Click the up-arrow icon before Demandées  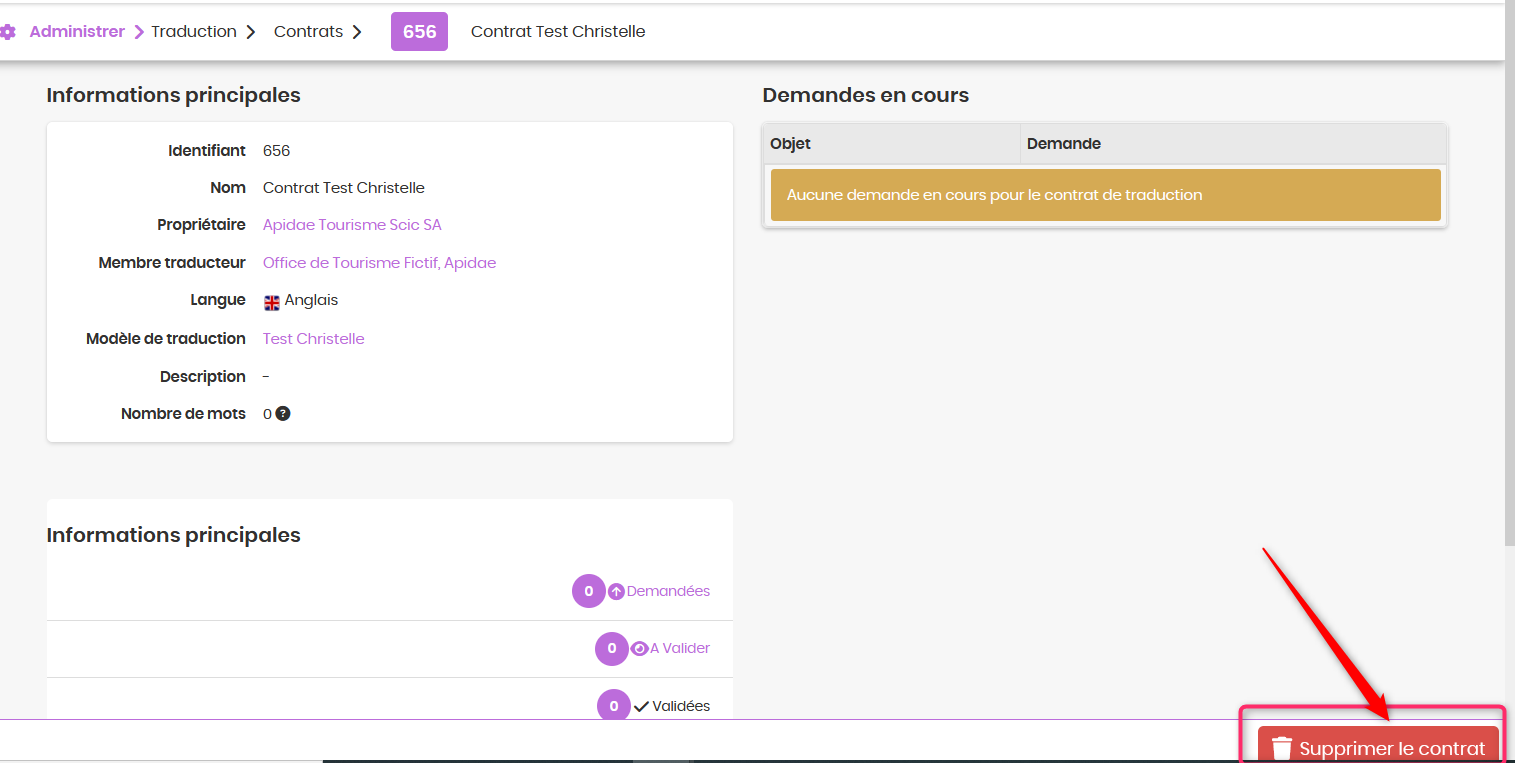pyautogui.click(x=617, y=591)
